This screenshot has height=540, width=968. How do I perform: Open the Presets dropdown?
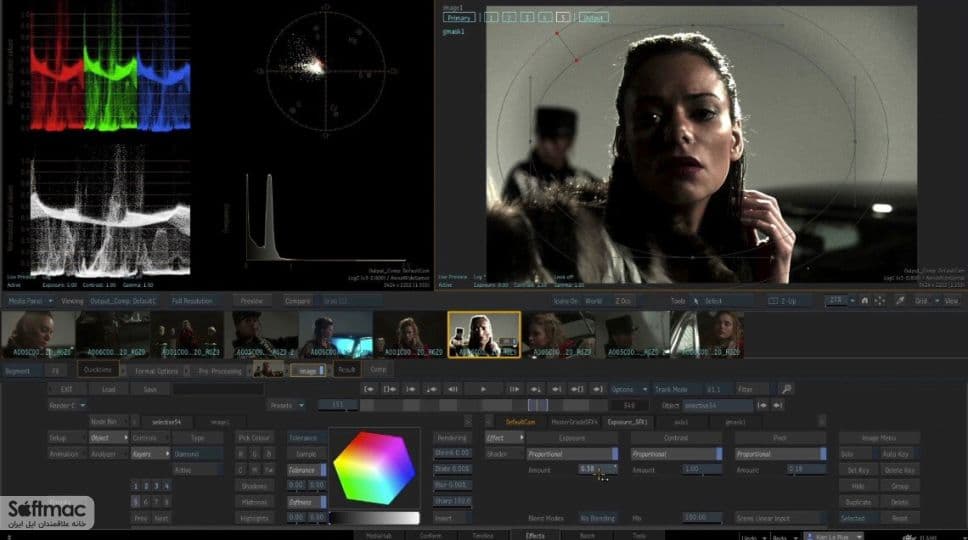[286, 405]
